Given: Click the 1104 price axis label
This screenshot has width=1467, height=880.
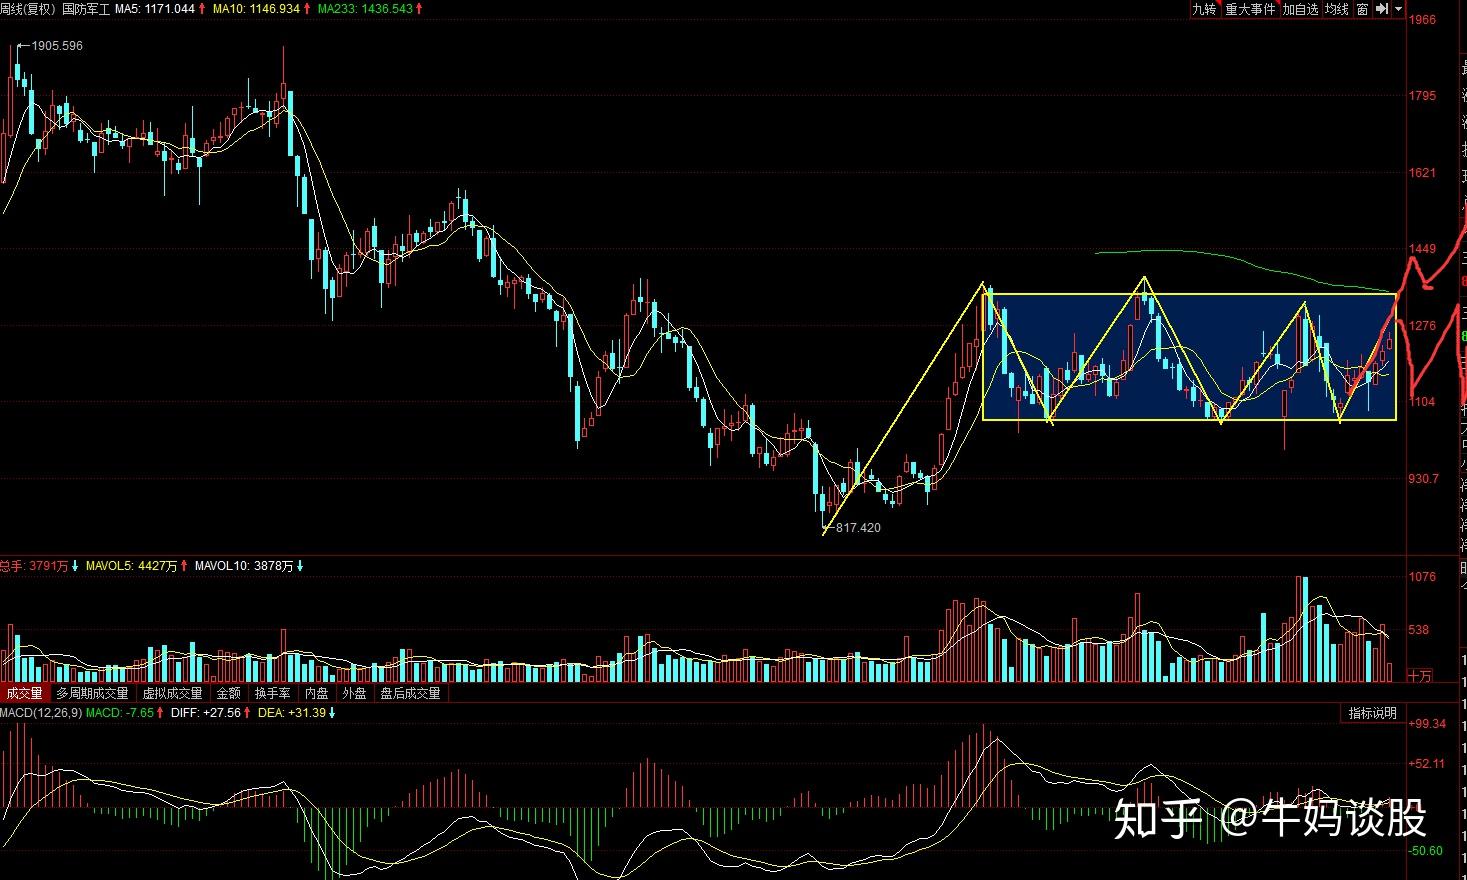Looking at the screenshot, I should [x=1422, y=402].
